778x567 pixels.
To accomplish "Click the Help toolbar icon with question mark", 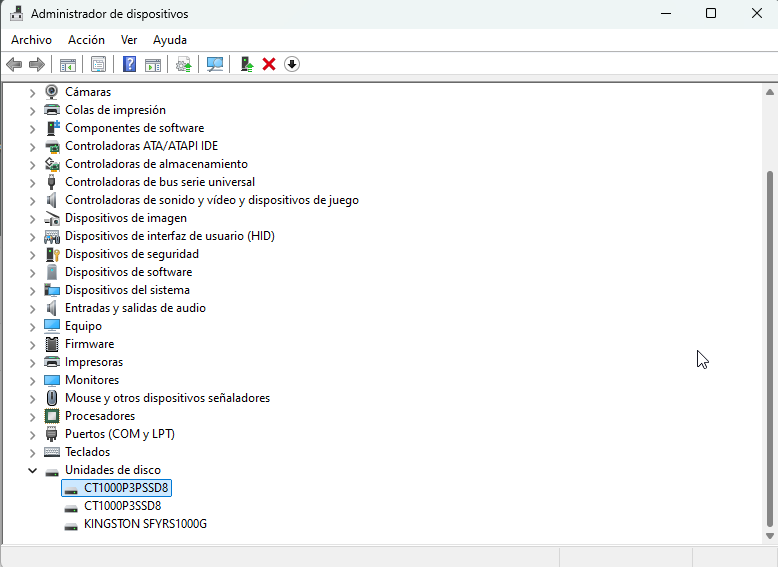I will [x=129, y=64].
